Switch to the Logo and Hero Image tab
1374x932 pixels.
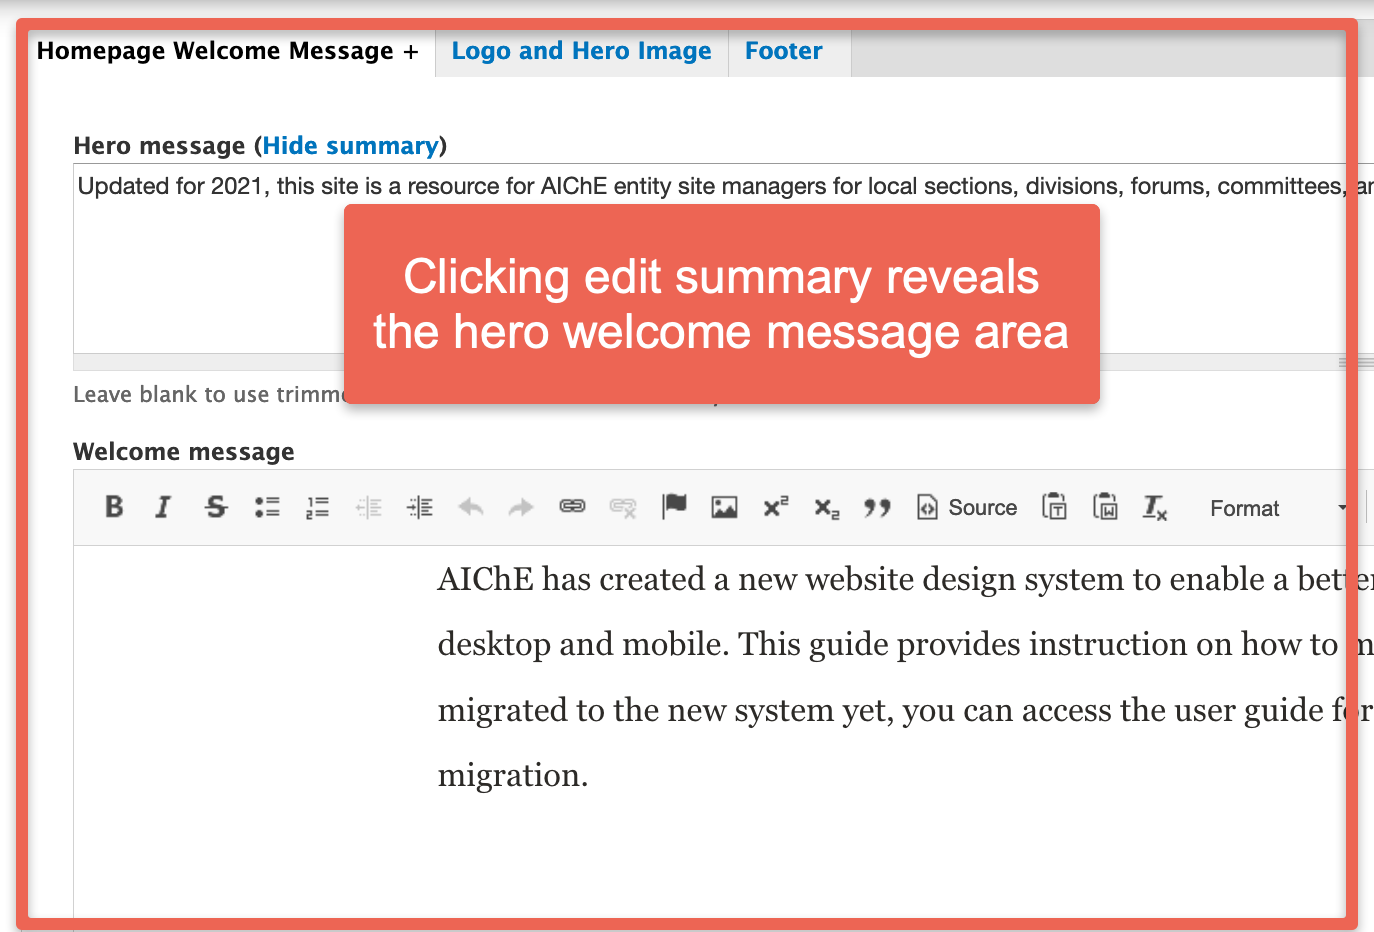click(x=581, y=51)
